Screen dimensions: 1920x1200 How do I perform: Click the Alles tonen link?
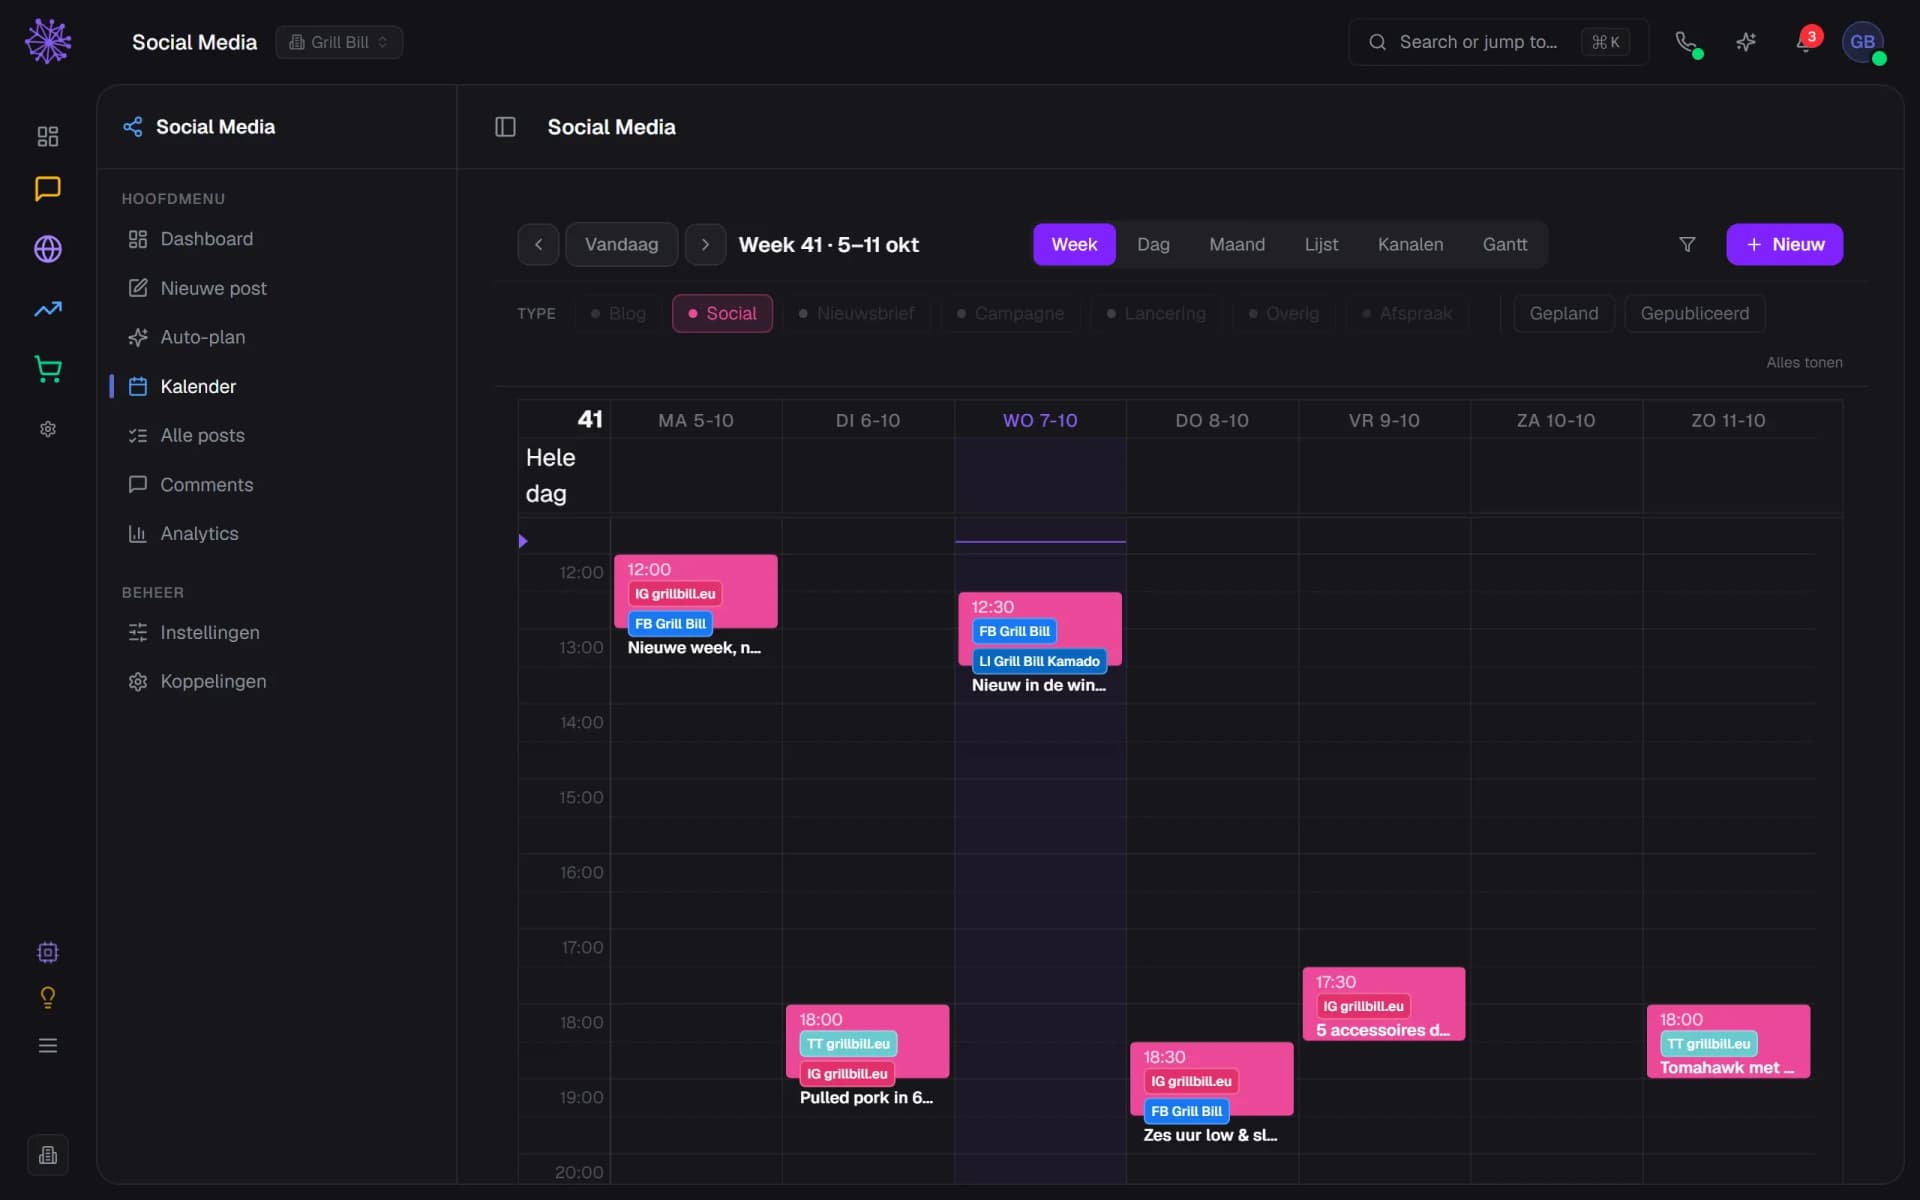coord(1804,362)
